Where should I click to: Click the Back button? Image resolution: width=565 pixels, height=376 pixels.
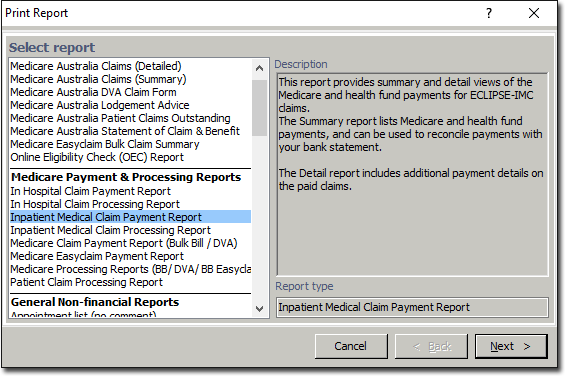(x=431, y=346)
